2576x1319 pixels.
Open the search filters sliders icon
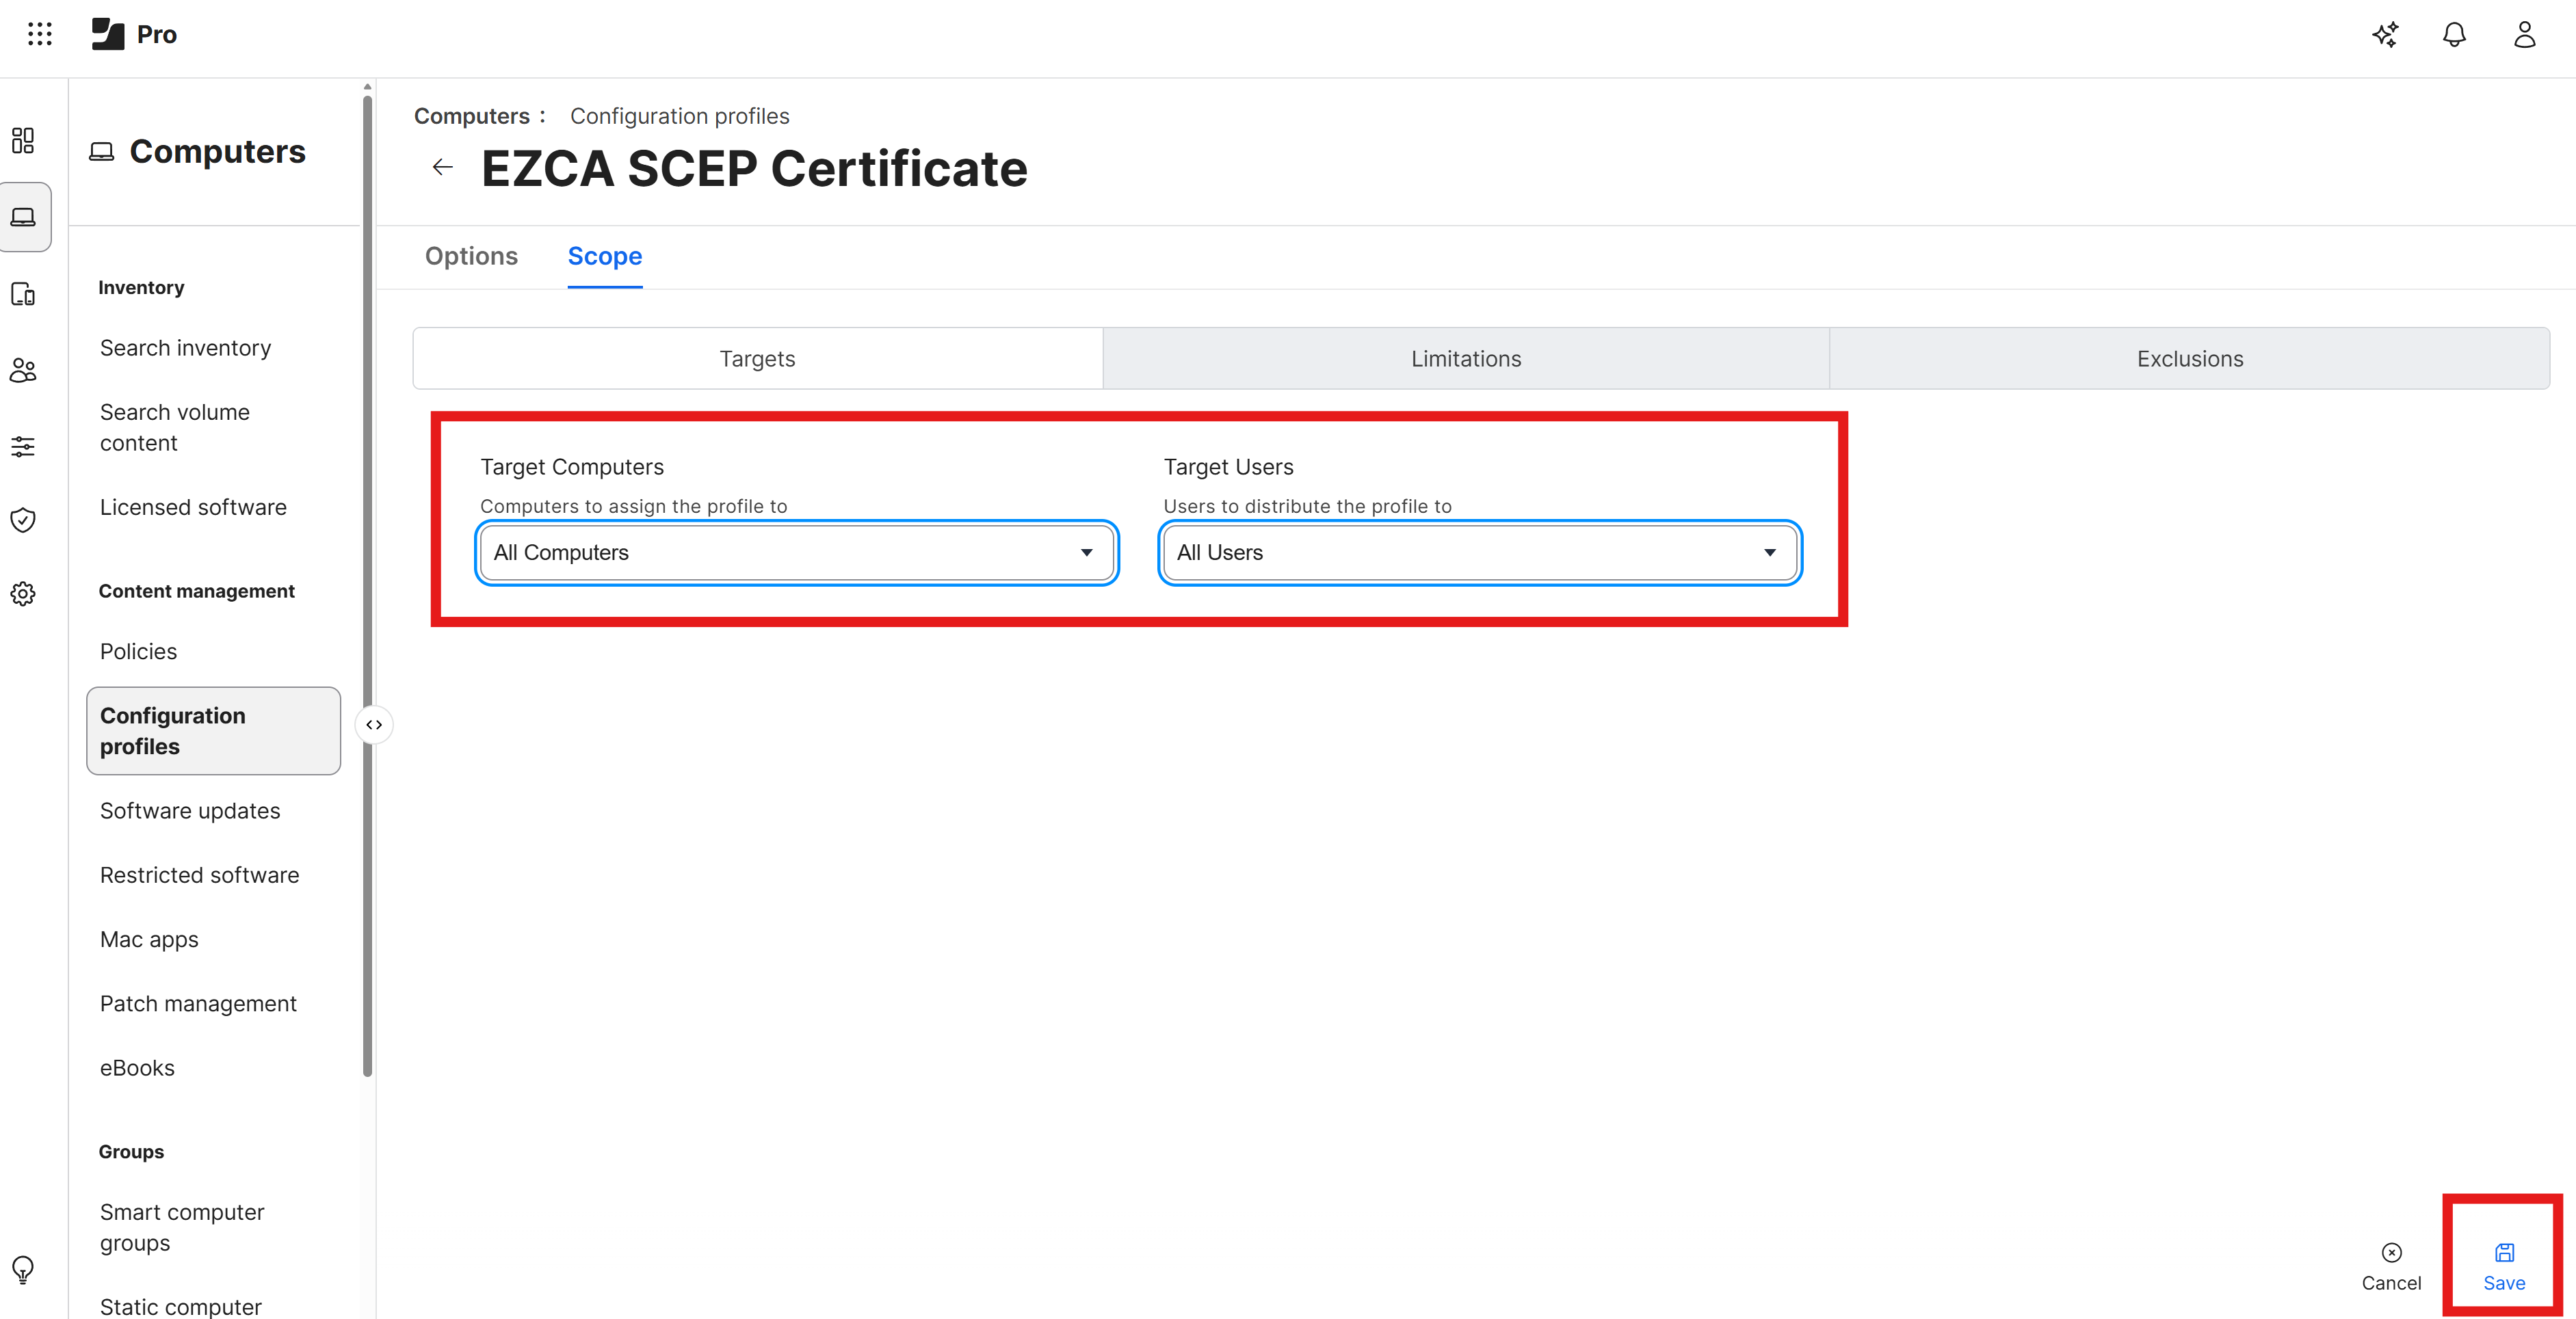coord(23,446)
